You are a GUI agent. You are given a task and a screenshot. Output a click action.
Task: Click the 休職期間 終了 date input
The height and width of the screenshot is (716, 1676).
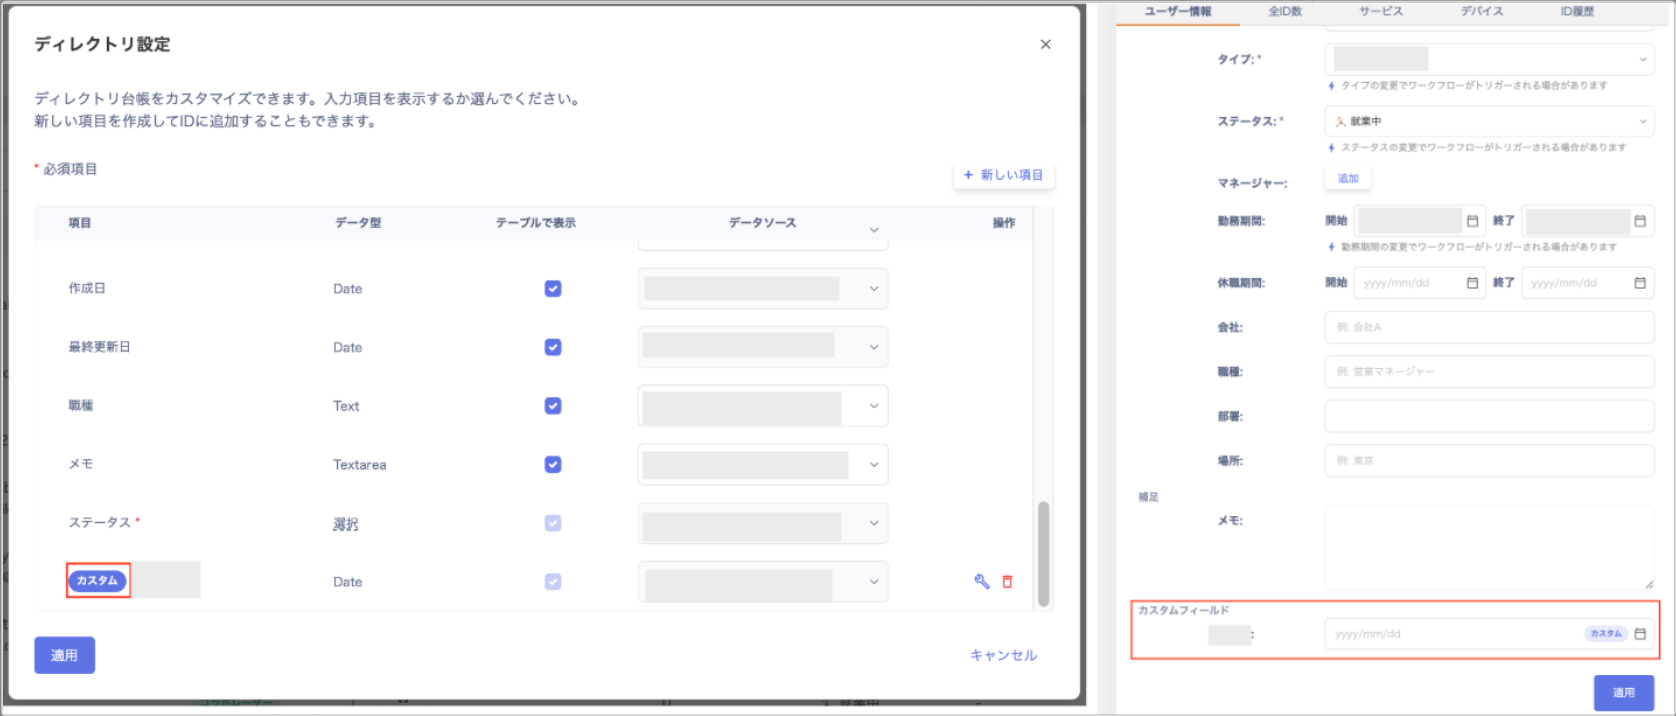1587,283
